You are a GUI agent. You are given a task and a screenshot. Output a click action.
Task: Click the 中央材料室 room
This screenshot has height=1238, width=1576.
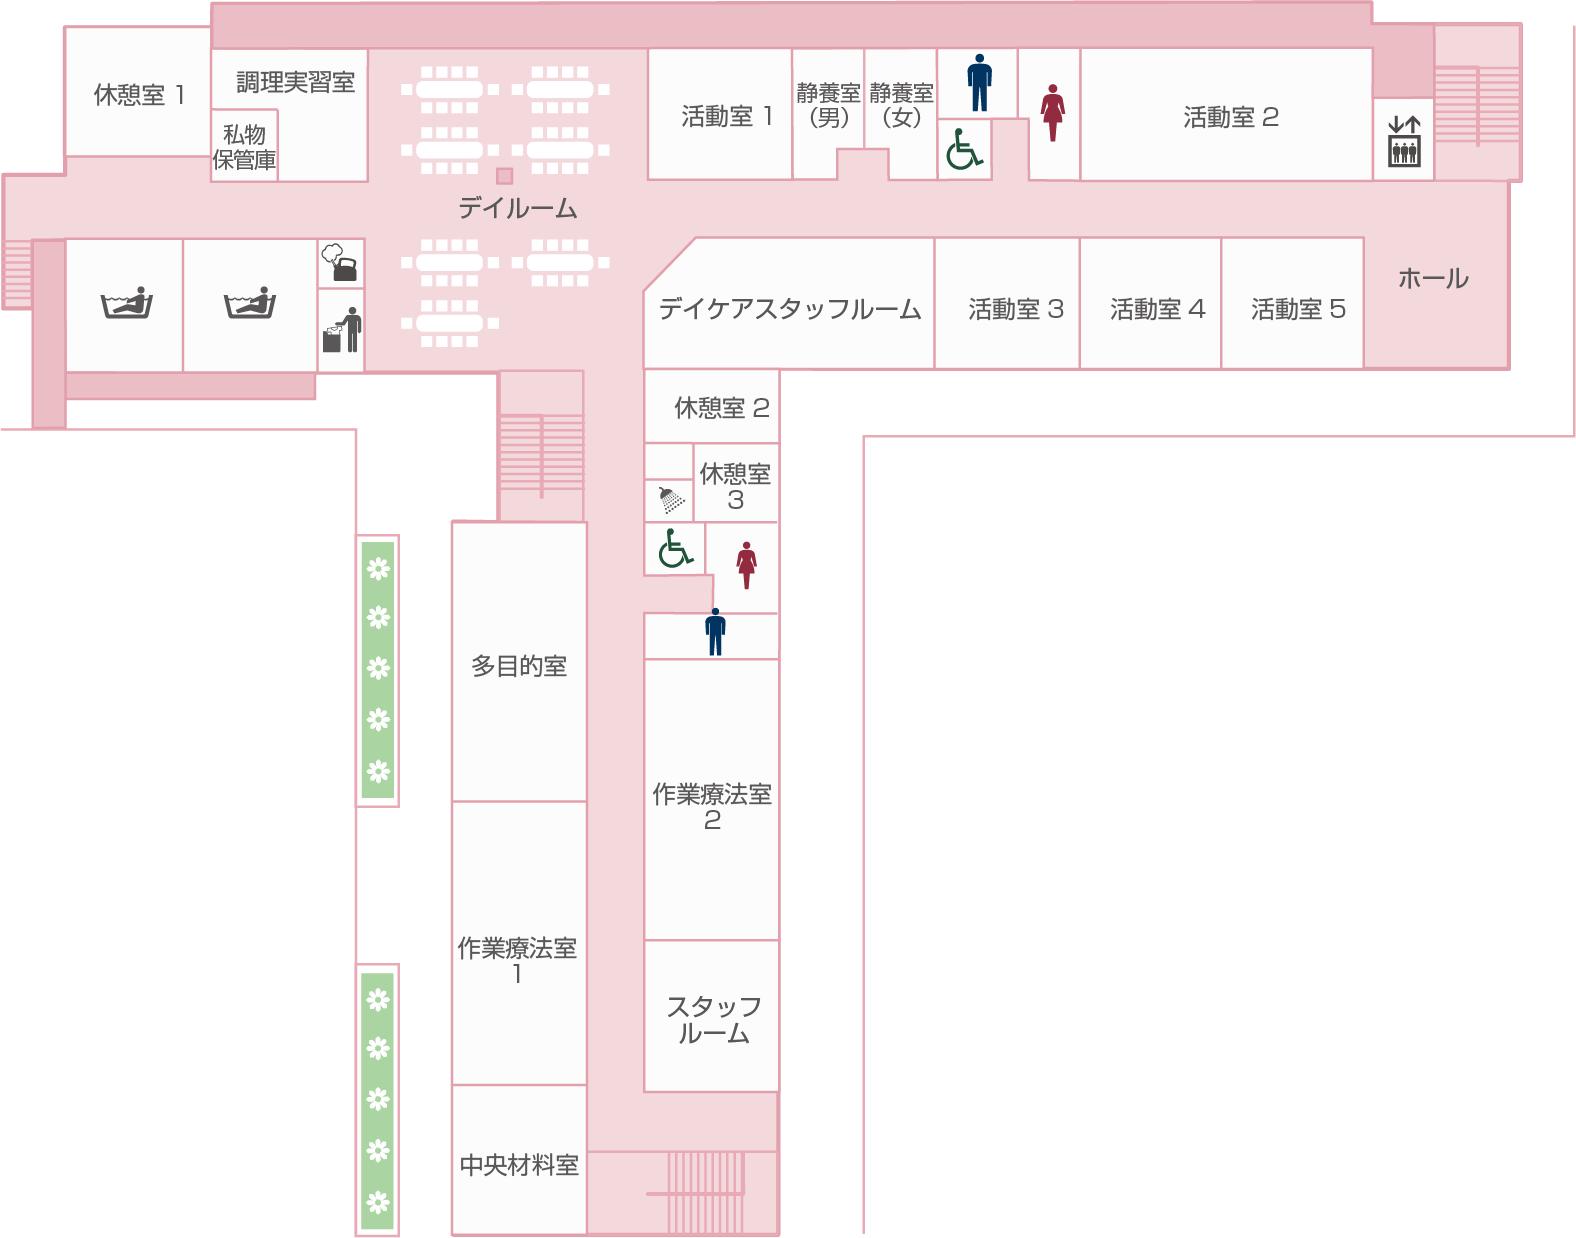tap(519, 1161)
